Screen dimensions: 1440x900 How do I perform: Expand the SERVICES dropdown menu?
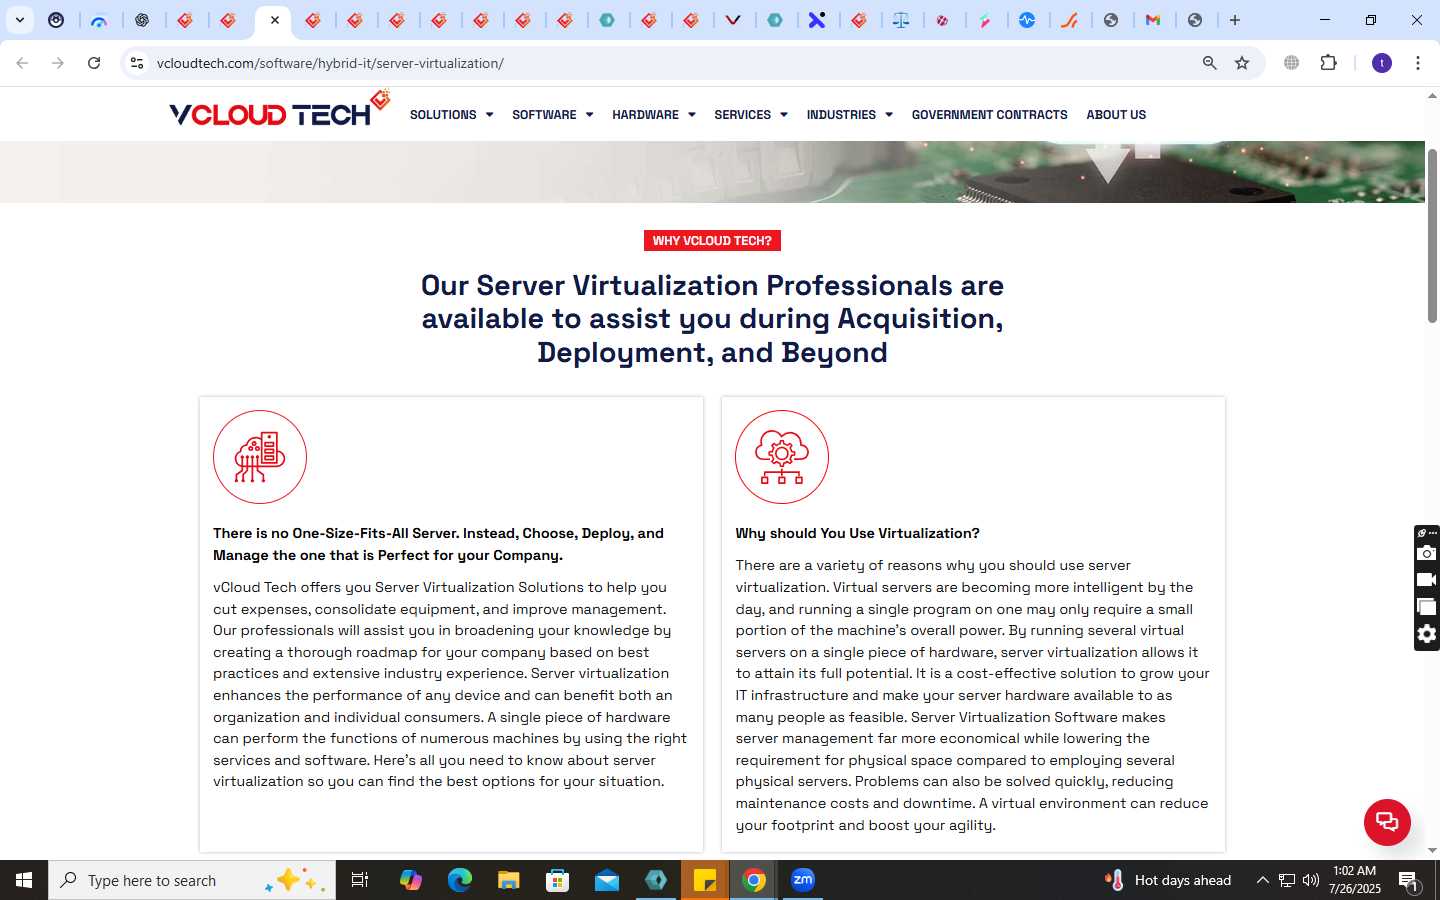[751, 115]
